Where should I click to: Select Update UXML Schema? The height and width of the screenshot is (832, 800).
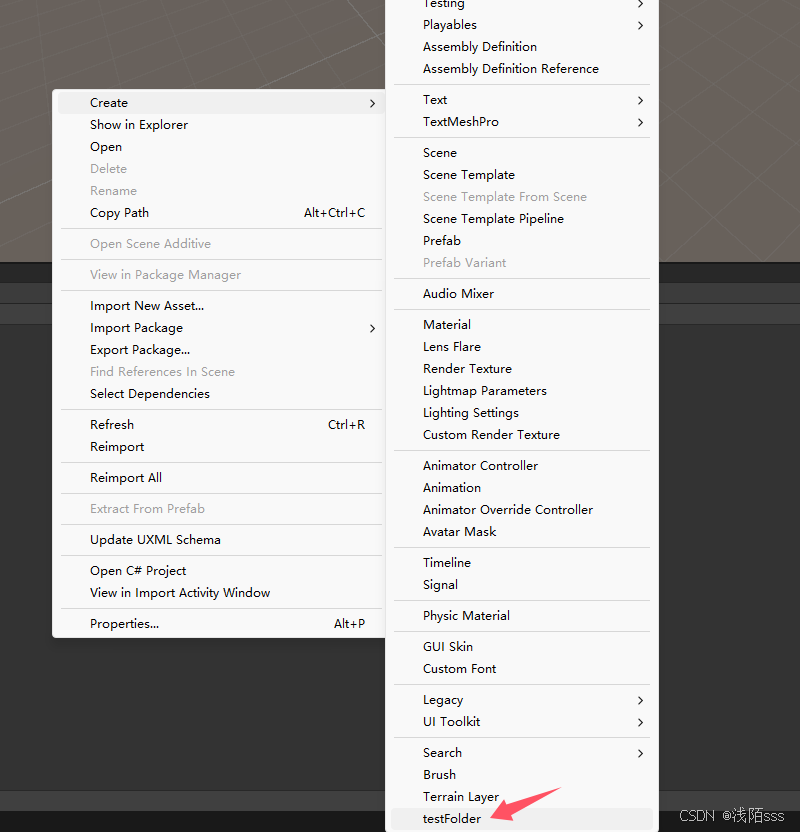click(221, 540)
